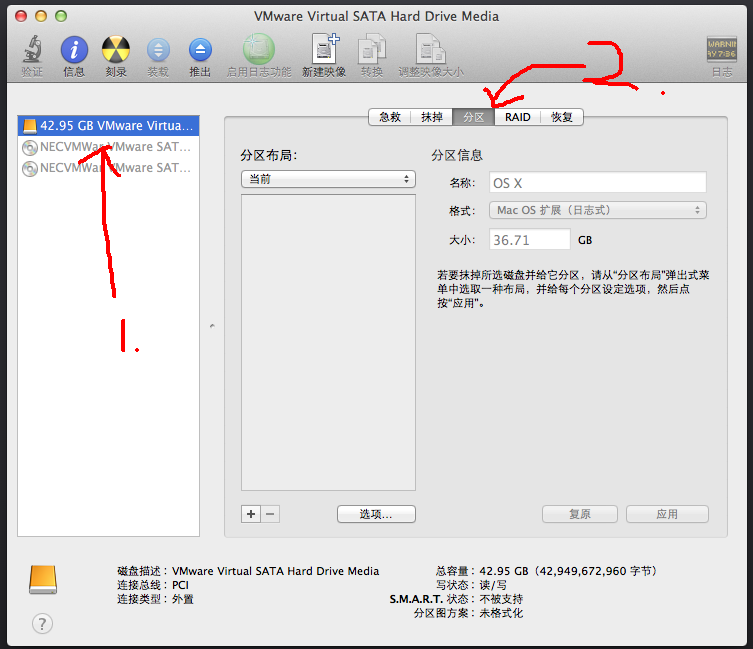Open the 分区布局 dropdown showing 当前

[328, 179]
